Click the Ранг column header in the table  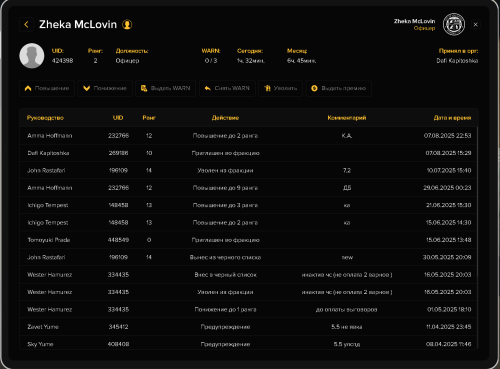point(149,118)
